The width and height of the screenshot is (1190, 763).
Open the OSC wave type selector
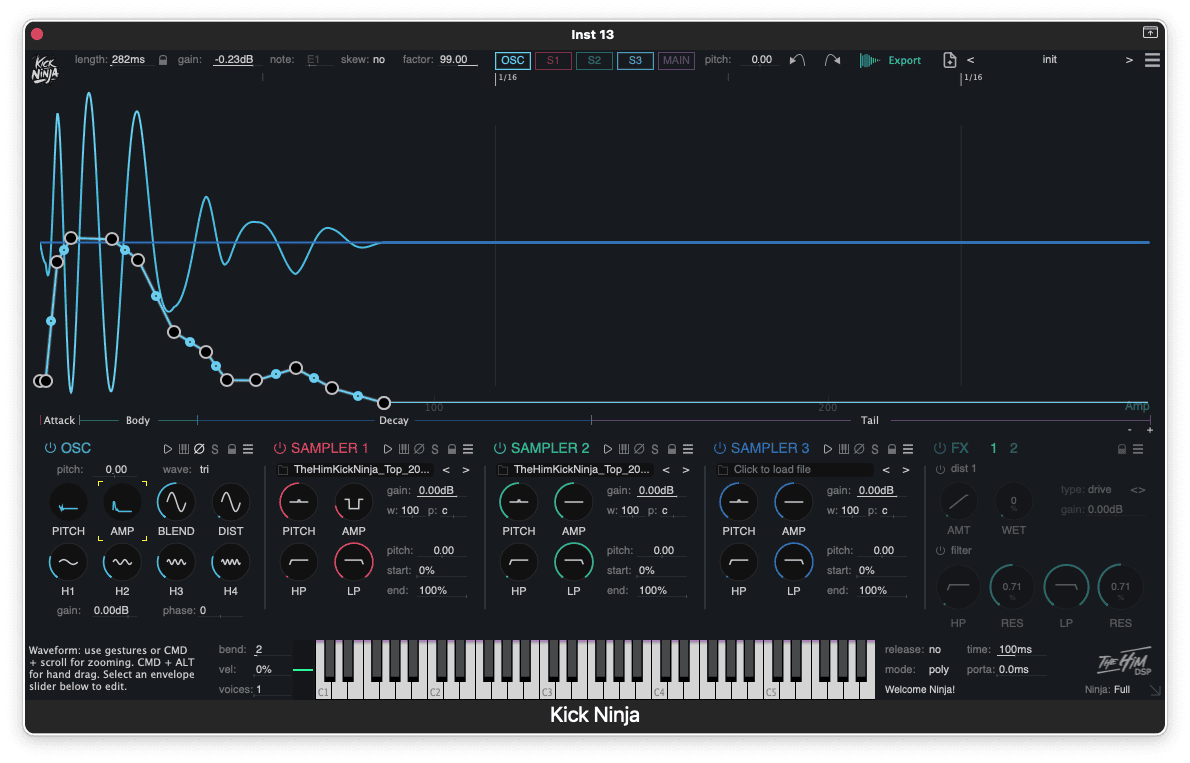204,469
